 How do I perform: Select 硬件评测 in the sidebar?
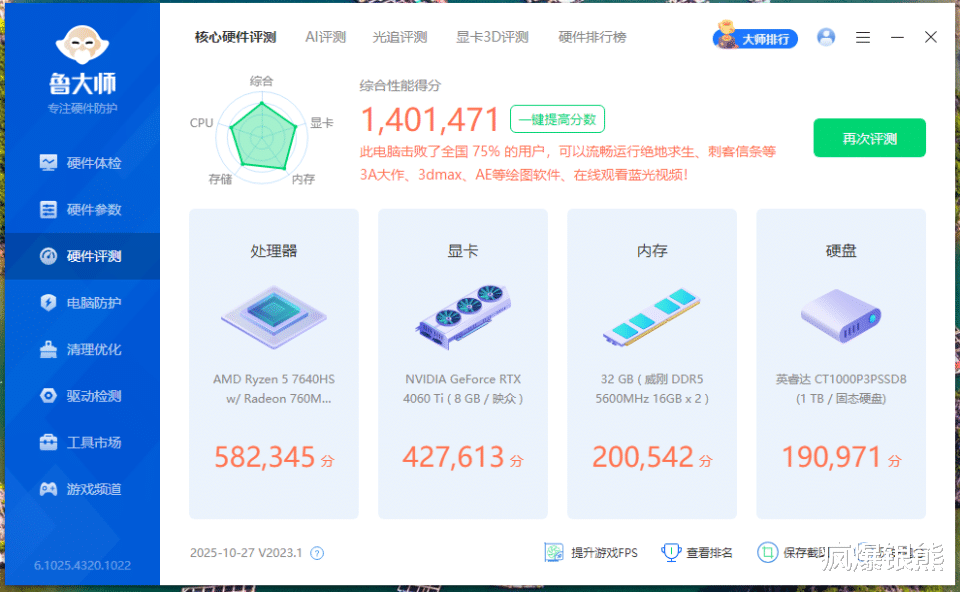(82, 256)
